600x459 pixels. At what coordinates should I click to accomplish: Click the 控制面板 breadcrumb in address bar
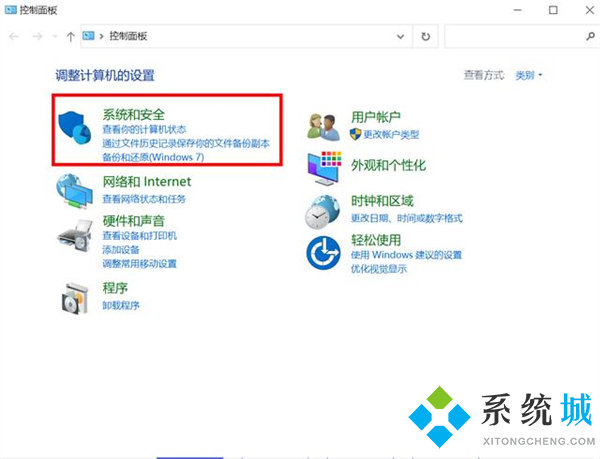click(x=128, y=36)
